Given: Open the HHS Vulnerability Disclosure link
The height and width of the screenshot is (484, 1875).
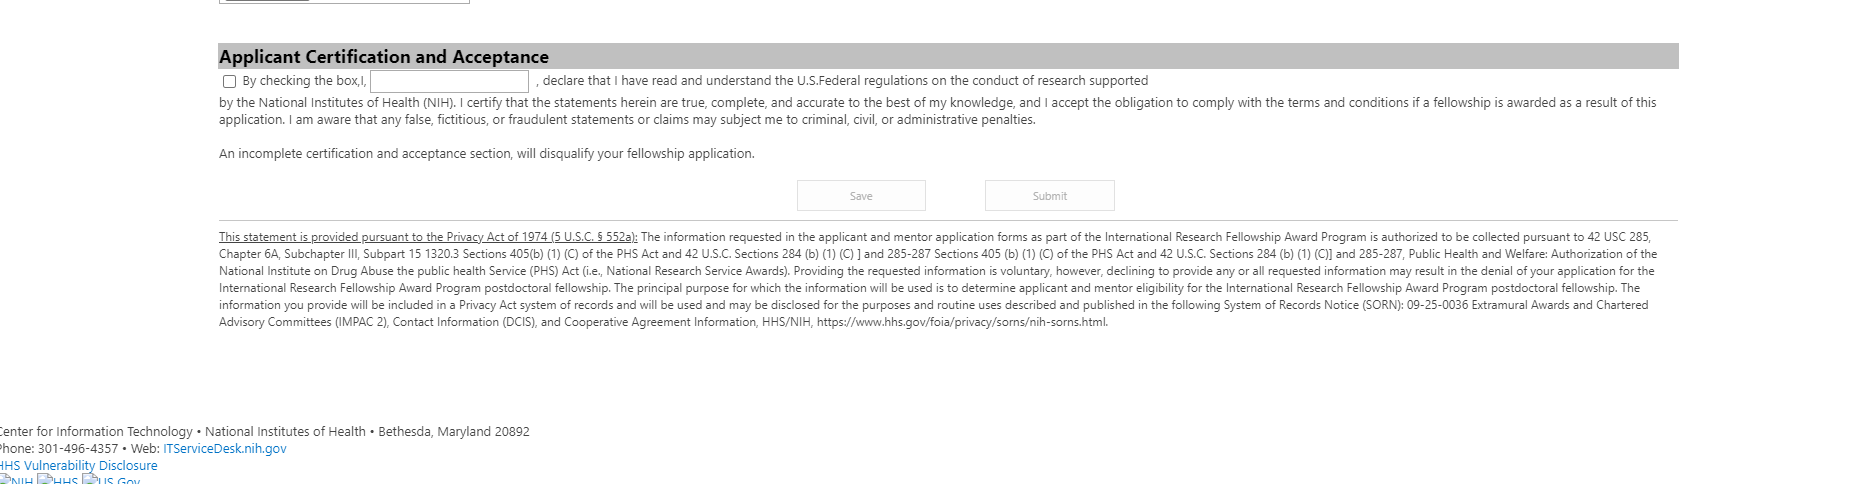Looking at the screenshot, I should point(78,466).
